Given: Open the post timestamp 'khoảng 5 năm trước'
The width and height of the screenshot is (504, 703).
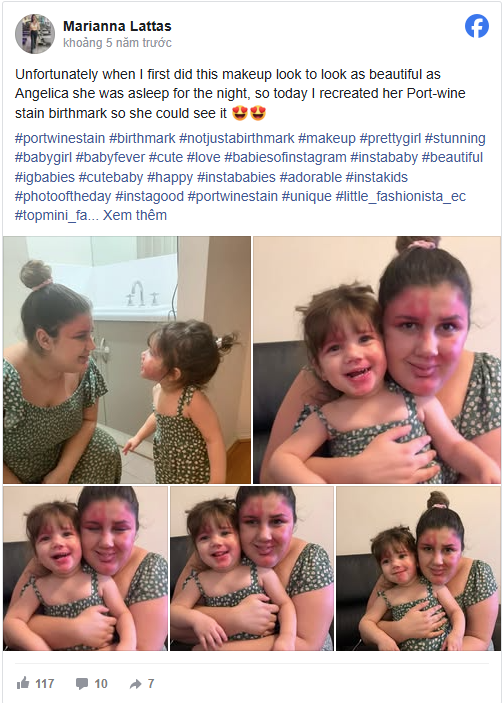Looking at the screenshot, I should [117, 43].
